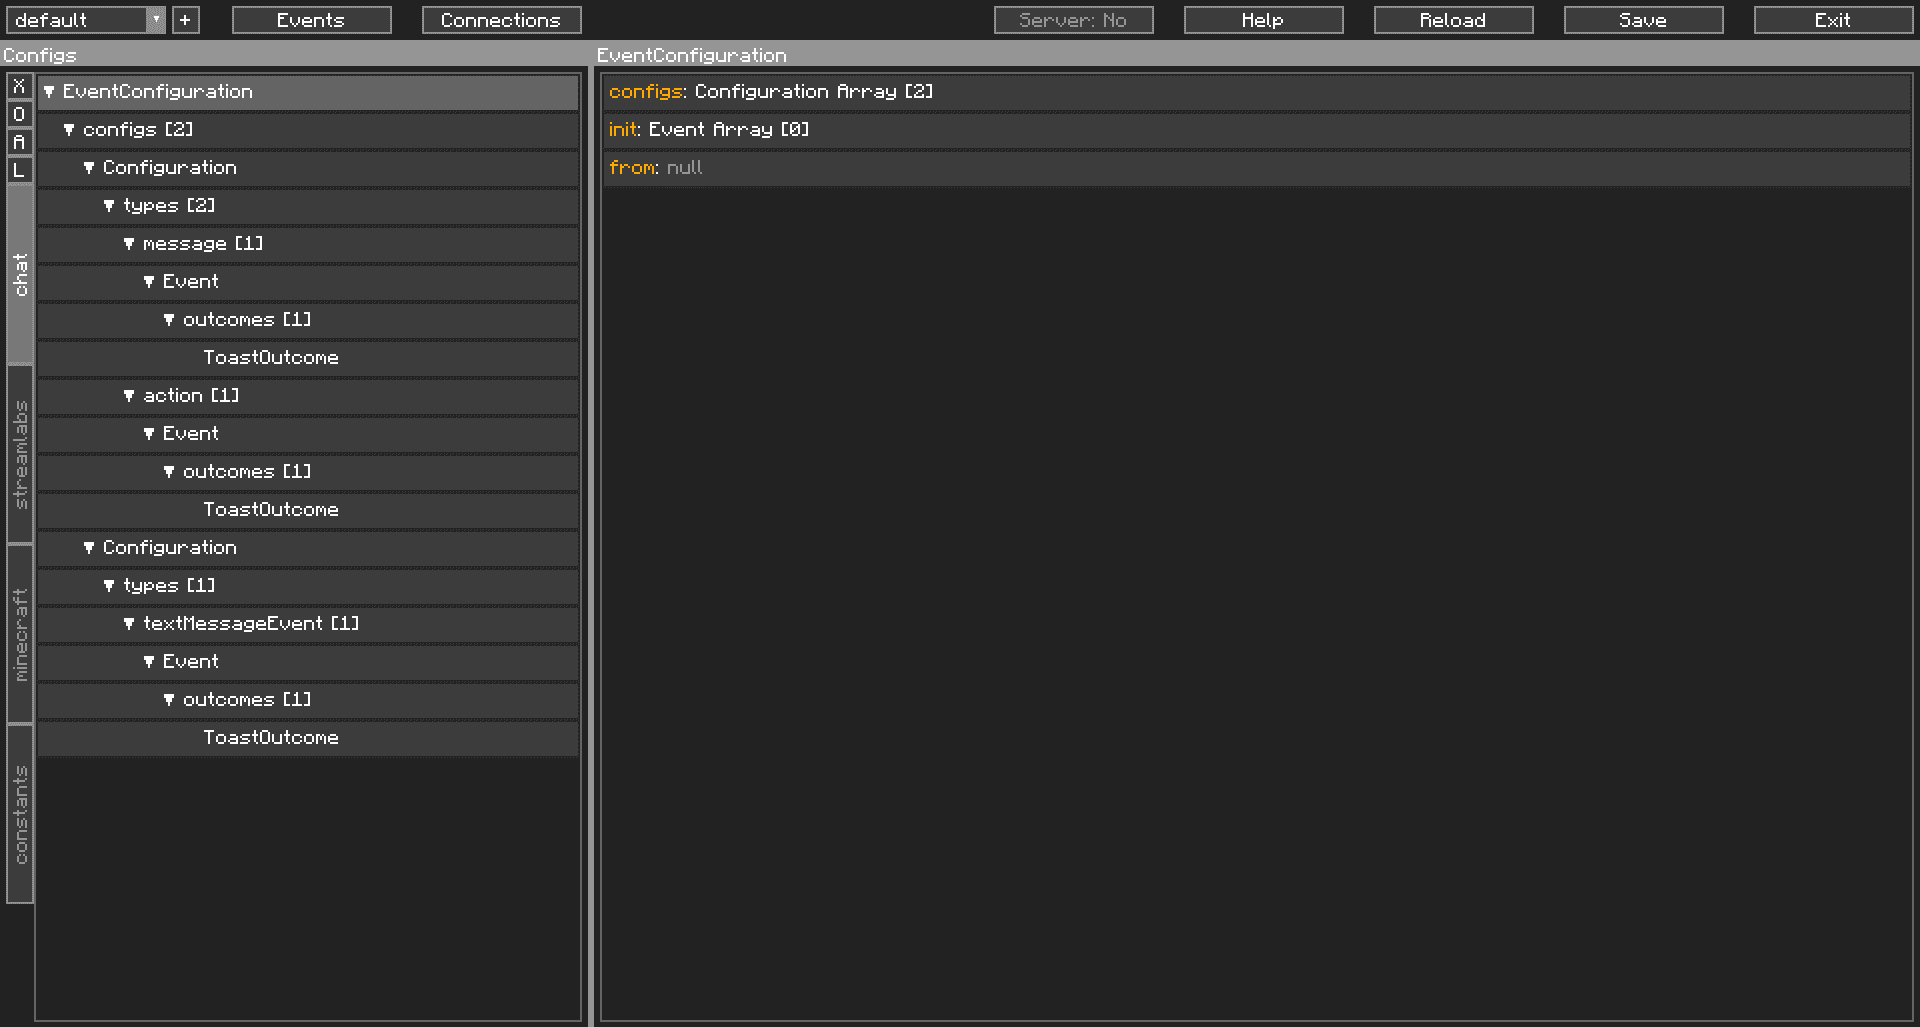Image resolution: width=1920 pixels, height=1027 pixels.
Task: Collapse the message [1] node
Action: coord(129,244)
